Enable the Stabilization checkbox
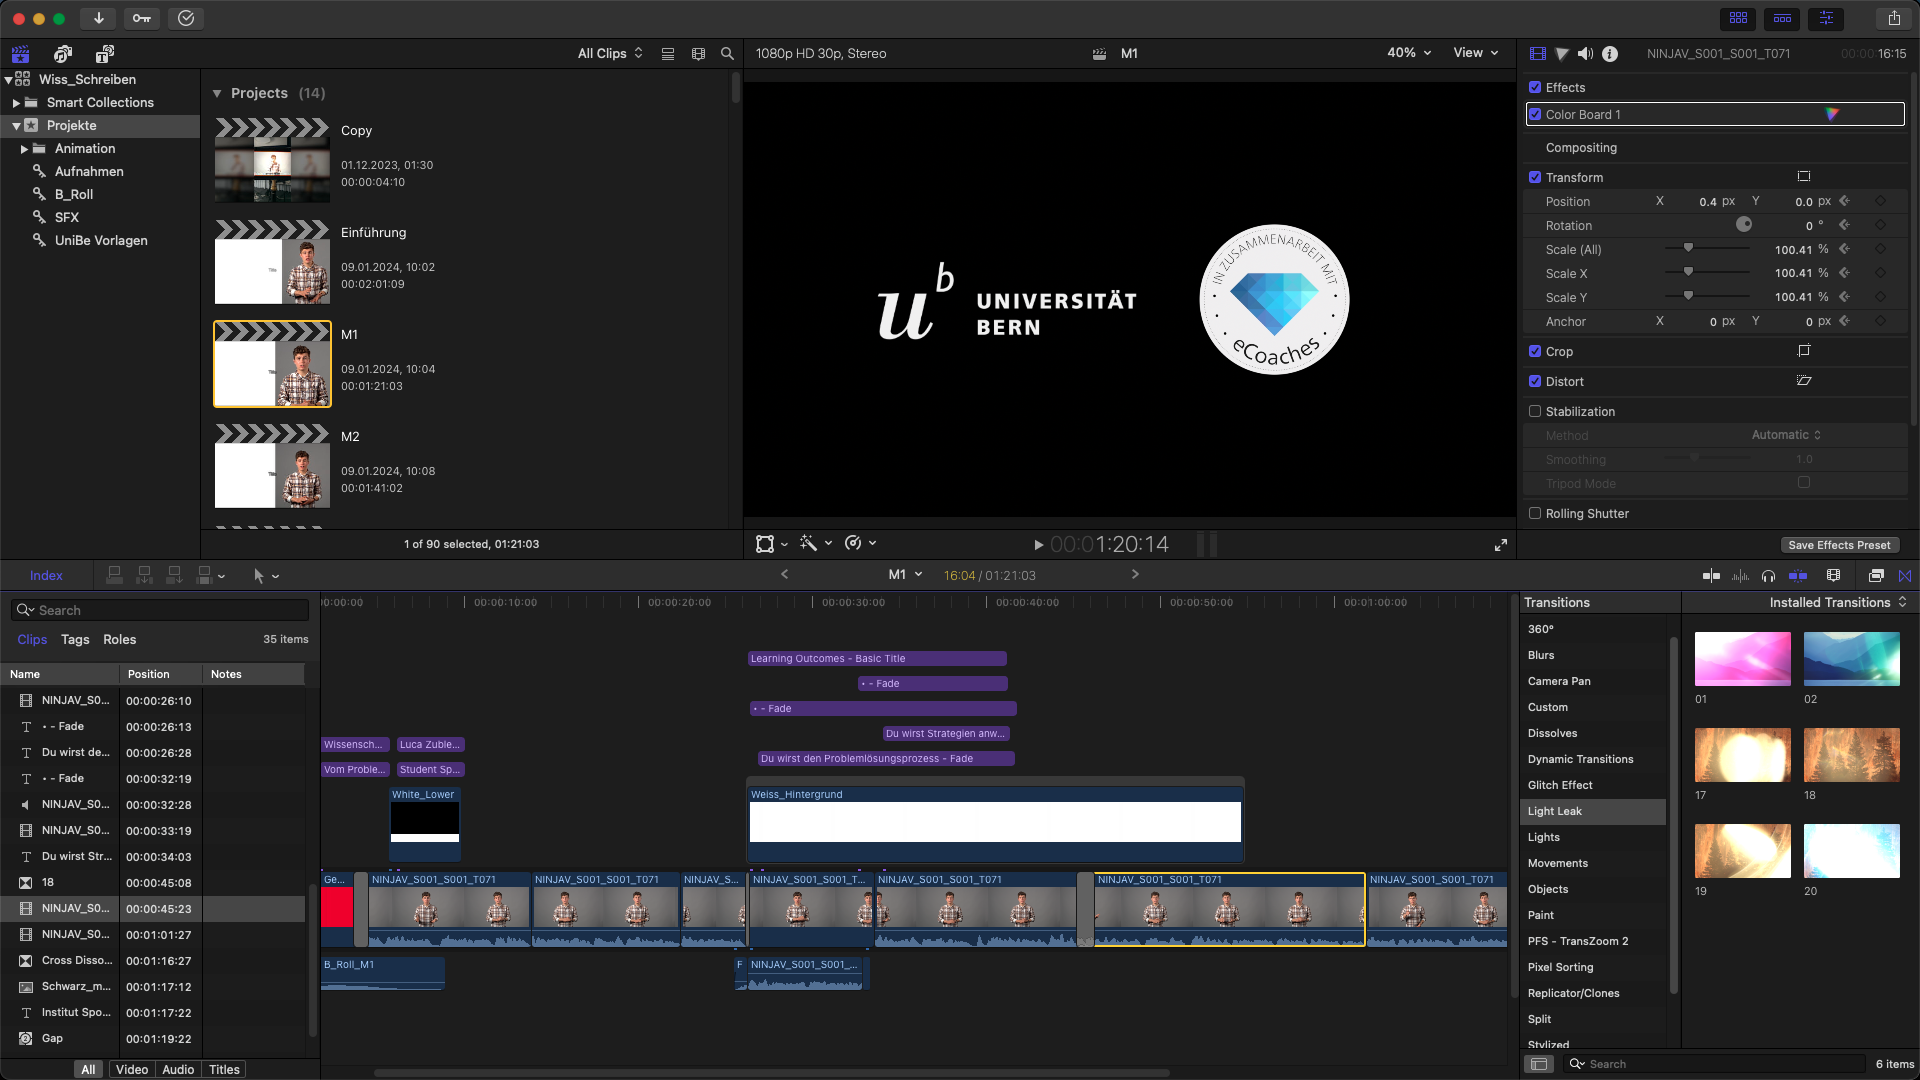The image size is (1920, 1080). [x=1535, y=411]
